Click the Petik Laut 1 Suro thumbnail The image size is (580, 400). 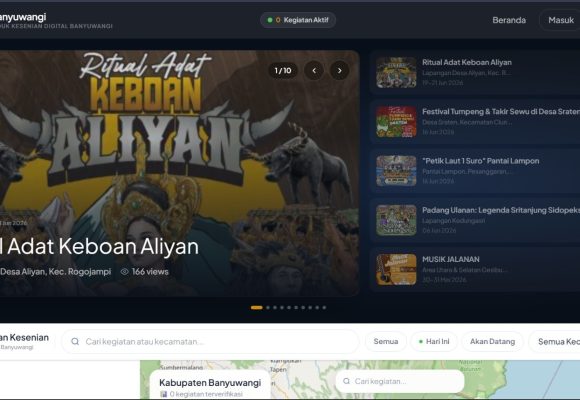click(x=396, y=171)
